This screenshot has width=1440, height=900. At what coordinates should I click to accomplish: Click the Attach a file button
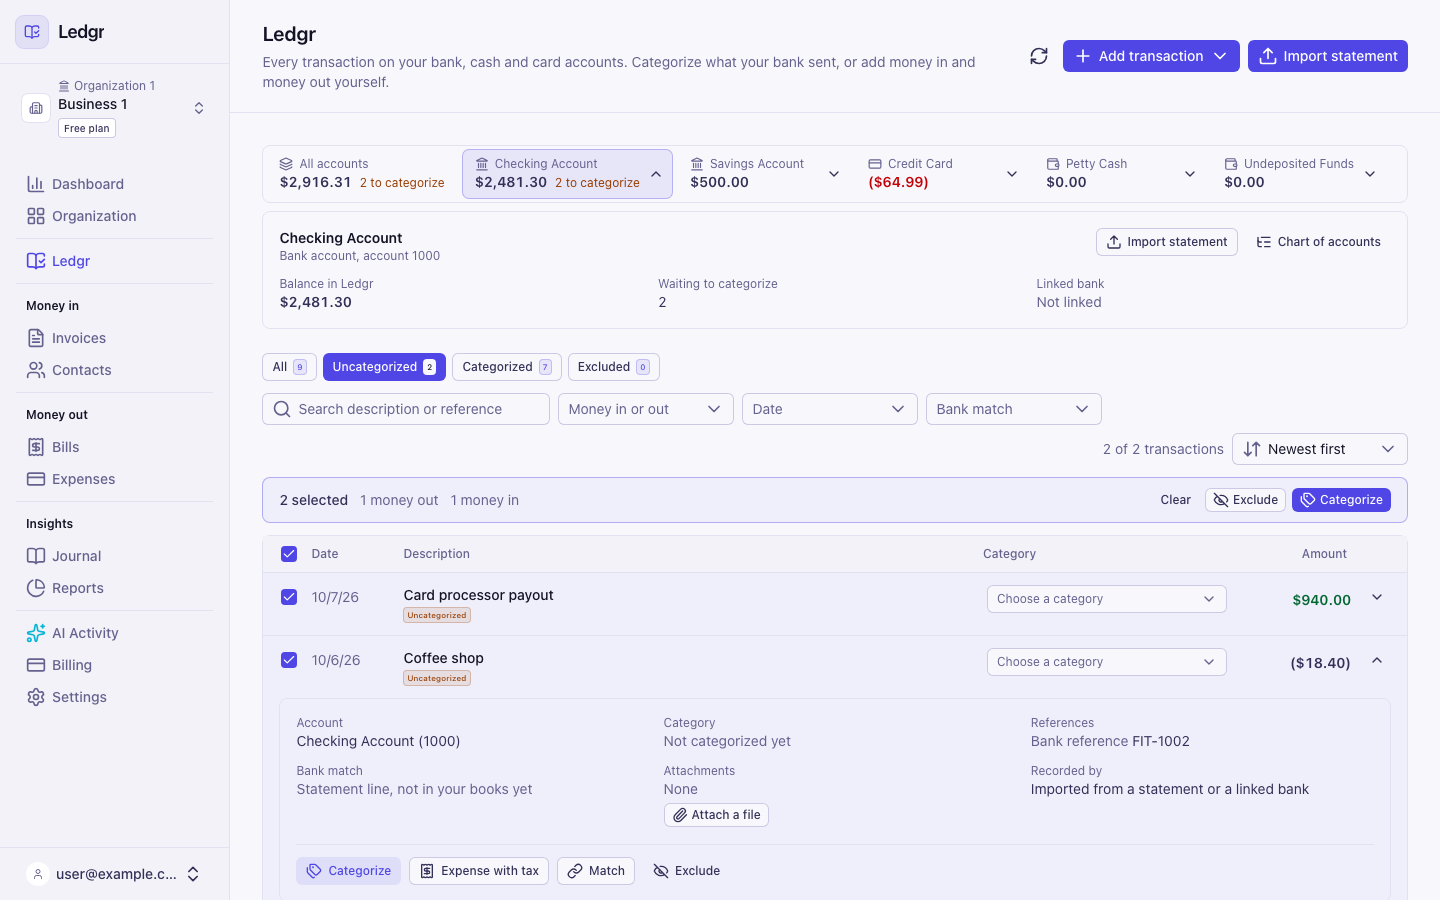(716, 815)
